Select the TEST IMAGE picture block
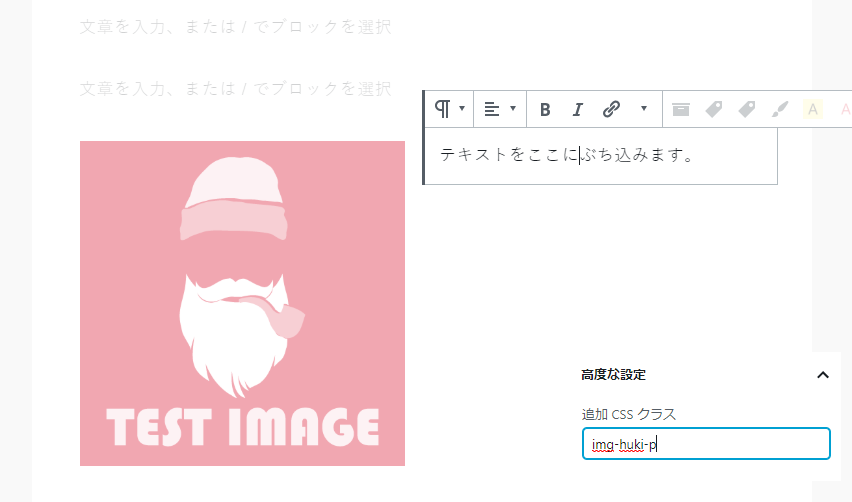 (x=242, y=303)
